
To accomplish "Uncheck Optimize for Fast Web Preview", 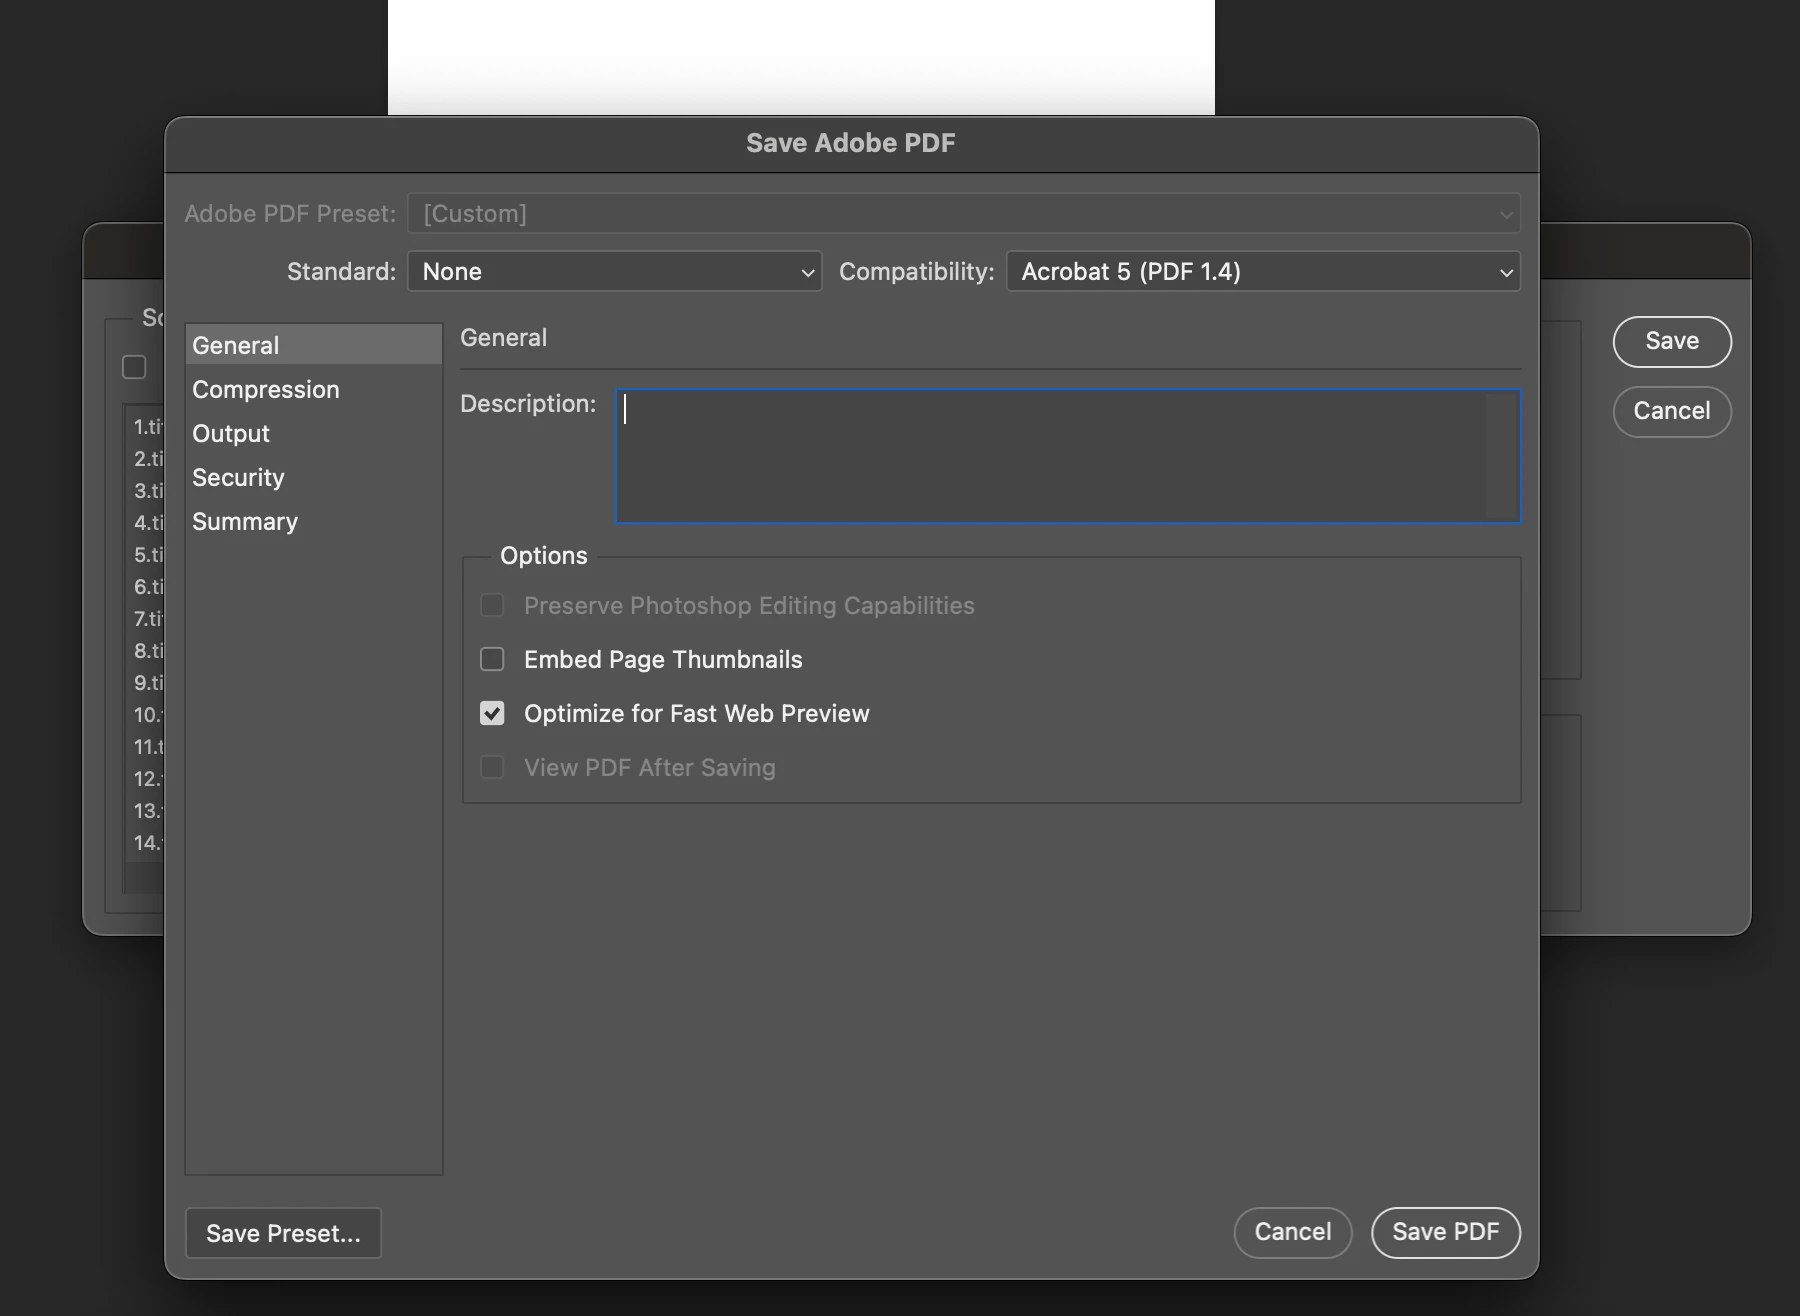I will 492,713.
